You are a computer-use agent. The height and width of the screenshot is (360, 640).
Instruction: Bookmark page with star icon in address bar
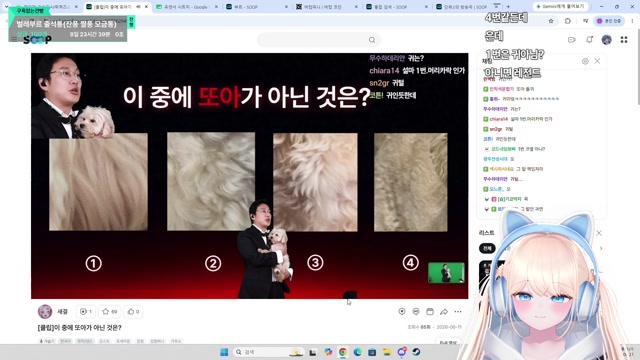click(x=551, y=21)
